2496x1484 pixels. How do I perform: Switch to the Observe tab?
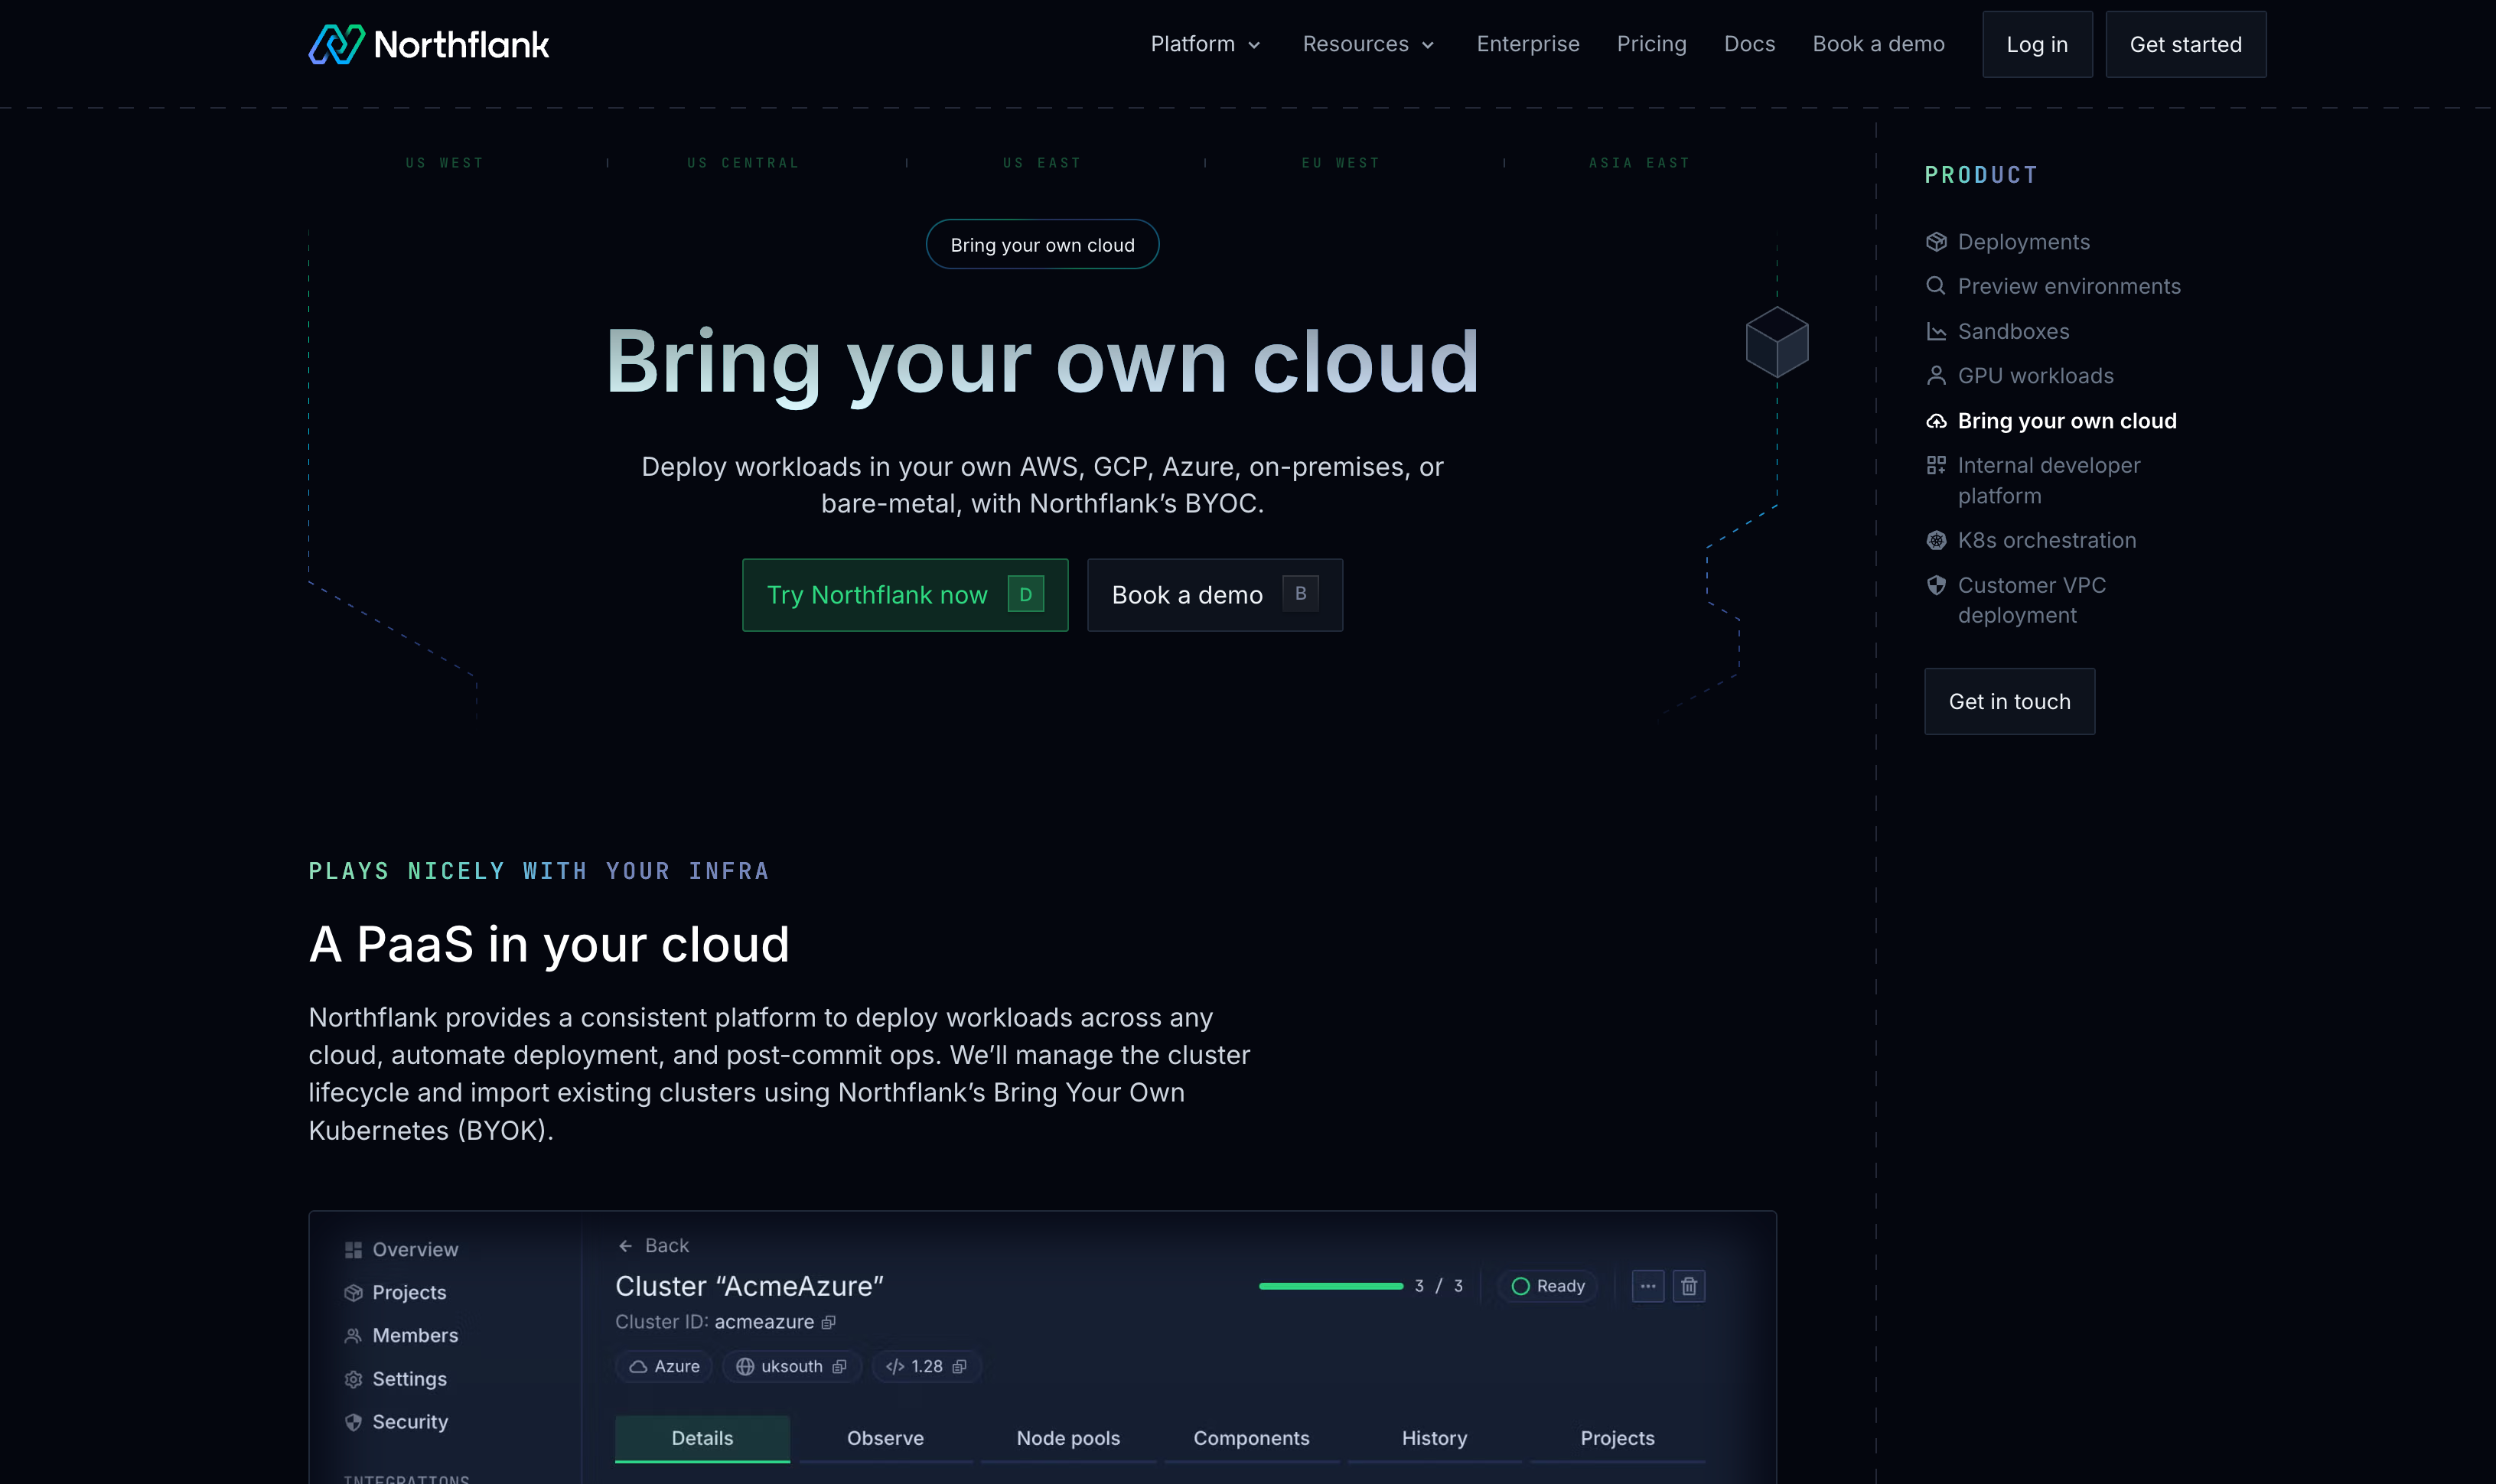point(885,1439)
